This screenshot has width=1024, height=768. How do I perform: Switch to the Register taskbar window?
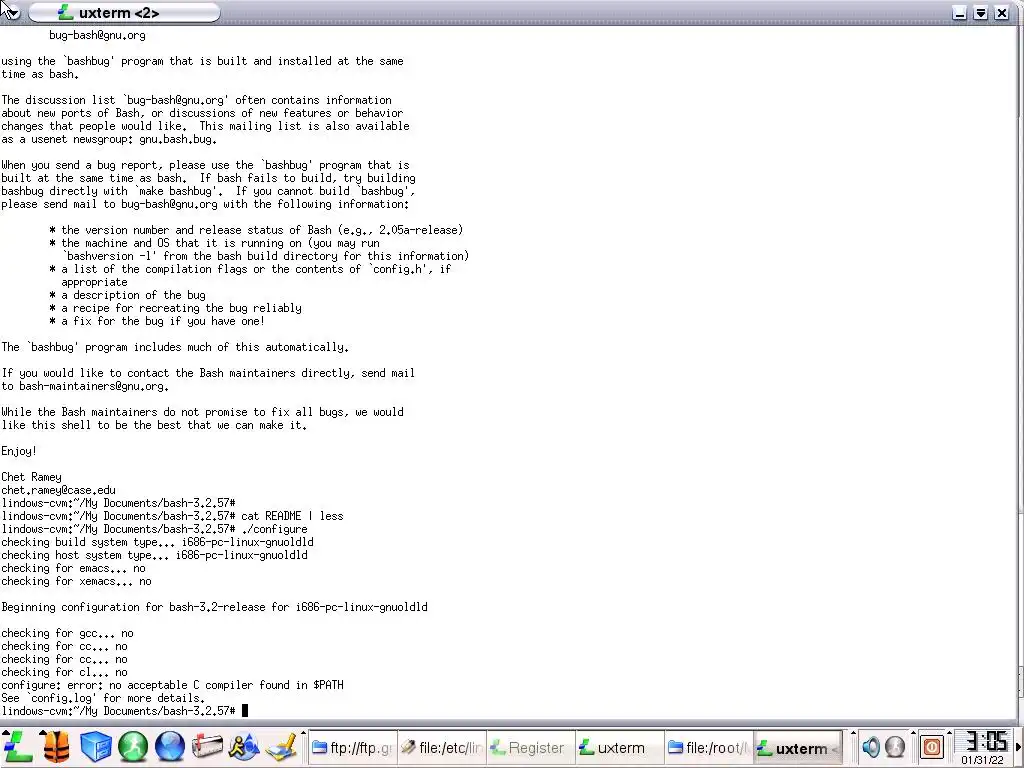530,748
